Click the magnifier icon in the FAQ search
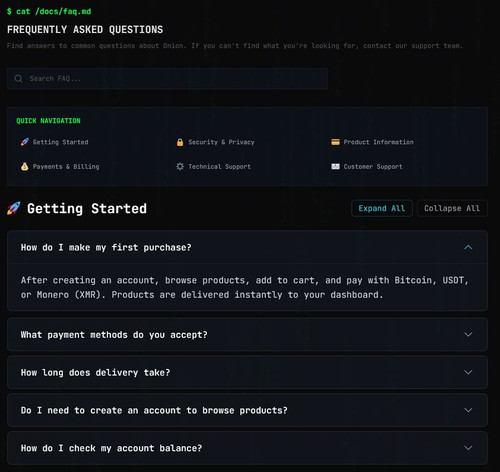Viewport: 500px width, 472px height. click(x=18, y=79)
